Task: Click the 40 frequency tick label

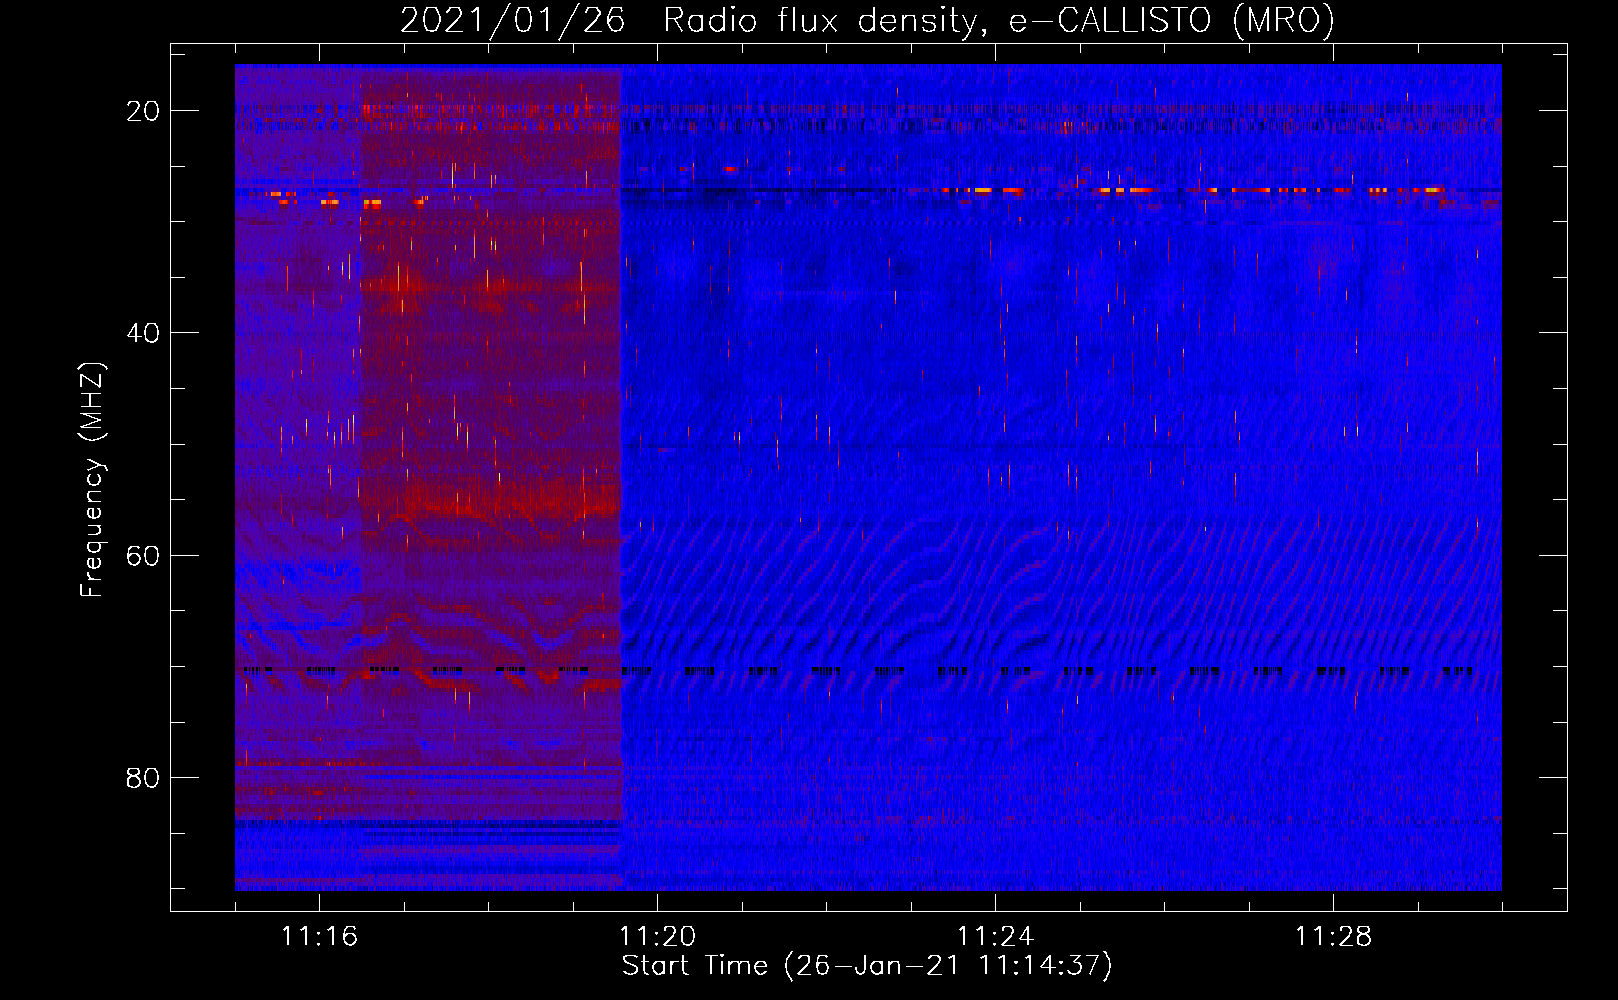Action: pyautogui.click(x=144, y=333)
